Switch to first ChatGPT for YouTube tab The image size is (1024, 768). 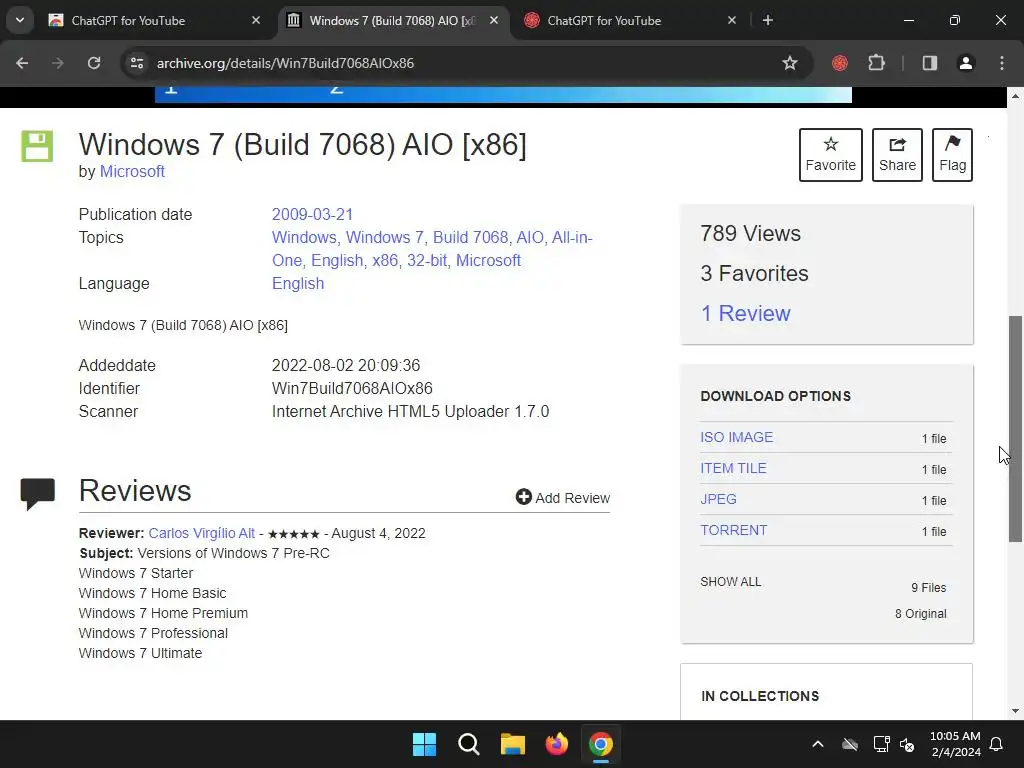(154, 20)
